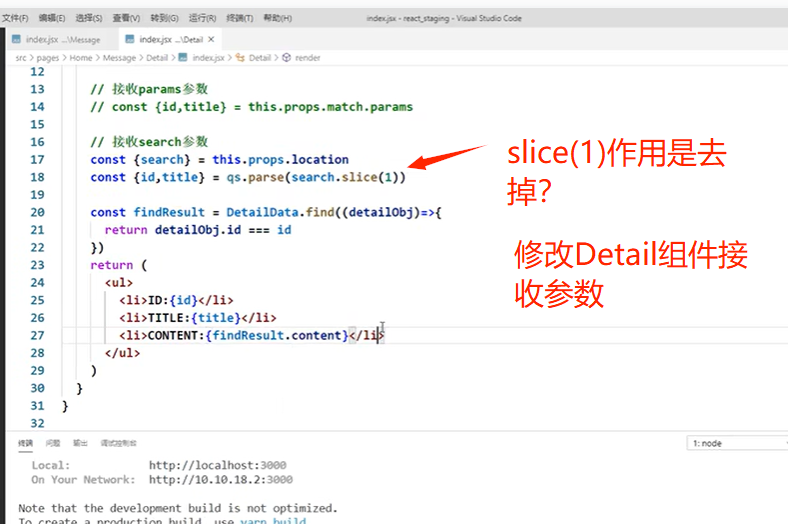Image resolution: width=788 pixels, height=524 pixels.
Task: Click line number 23 in the gutter
Action: pyautogui.click(x=37, y=265)
